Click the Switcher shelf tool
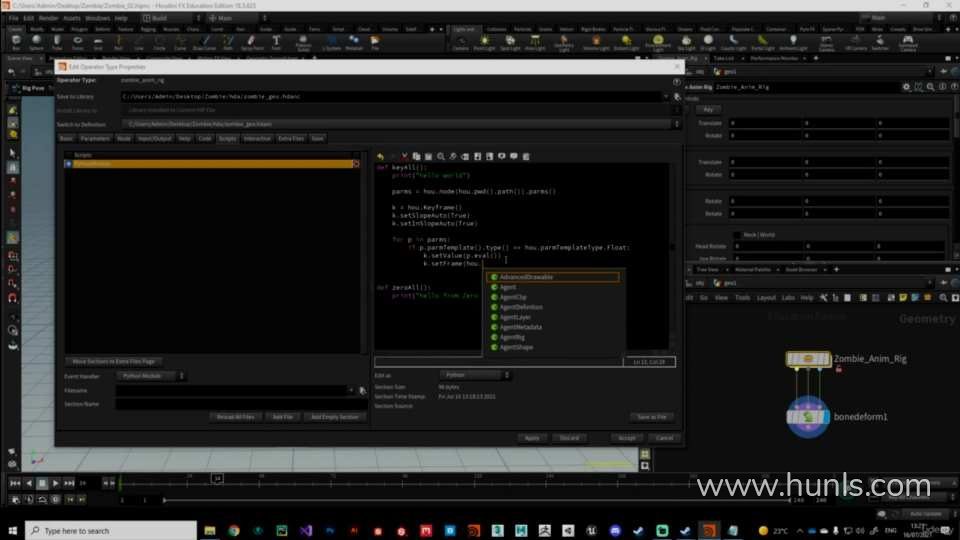This screenshot has height=540, width=960. point(880,42)
